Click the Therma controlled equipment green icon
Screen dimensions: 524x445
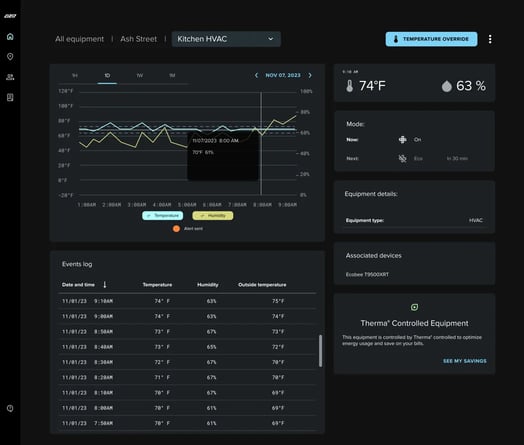click(x=414, y=307)
